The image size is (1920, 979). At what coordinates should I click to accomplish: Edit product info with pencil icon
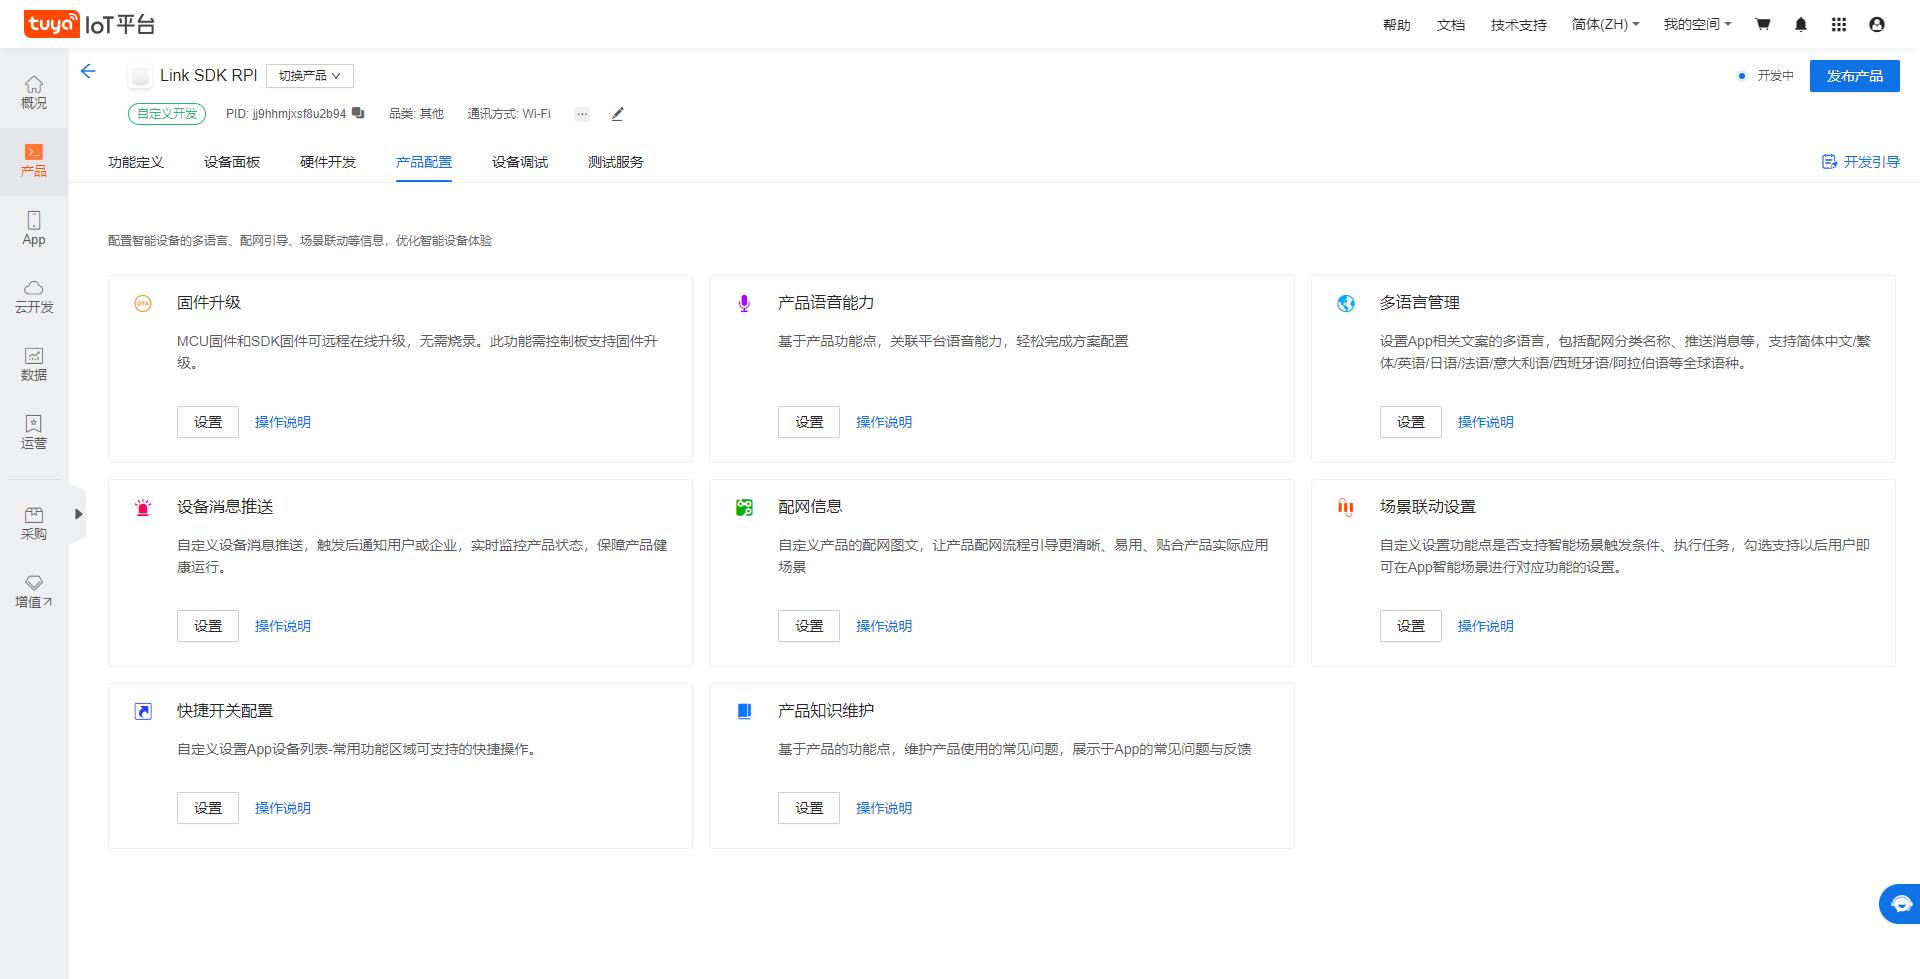pyautogui.click(x=617, y=114)
